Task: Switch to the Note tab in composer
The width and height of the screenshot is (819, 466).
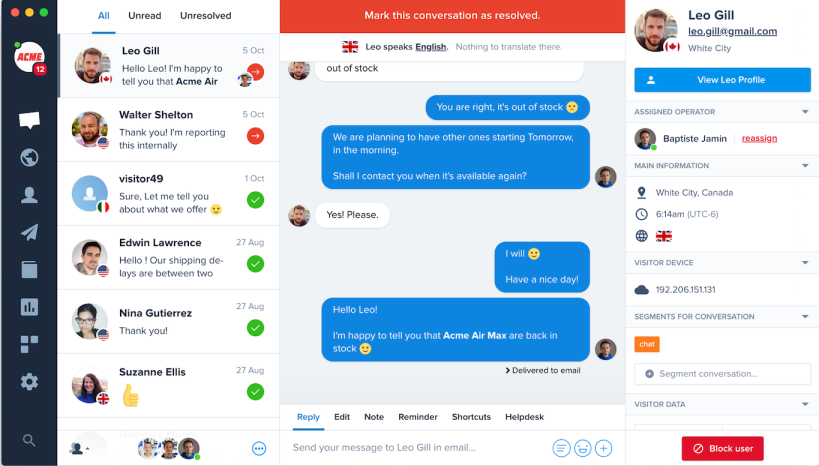Action: (x=374, y=417)
